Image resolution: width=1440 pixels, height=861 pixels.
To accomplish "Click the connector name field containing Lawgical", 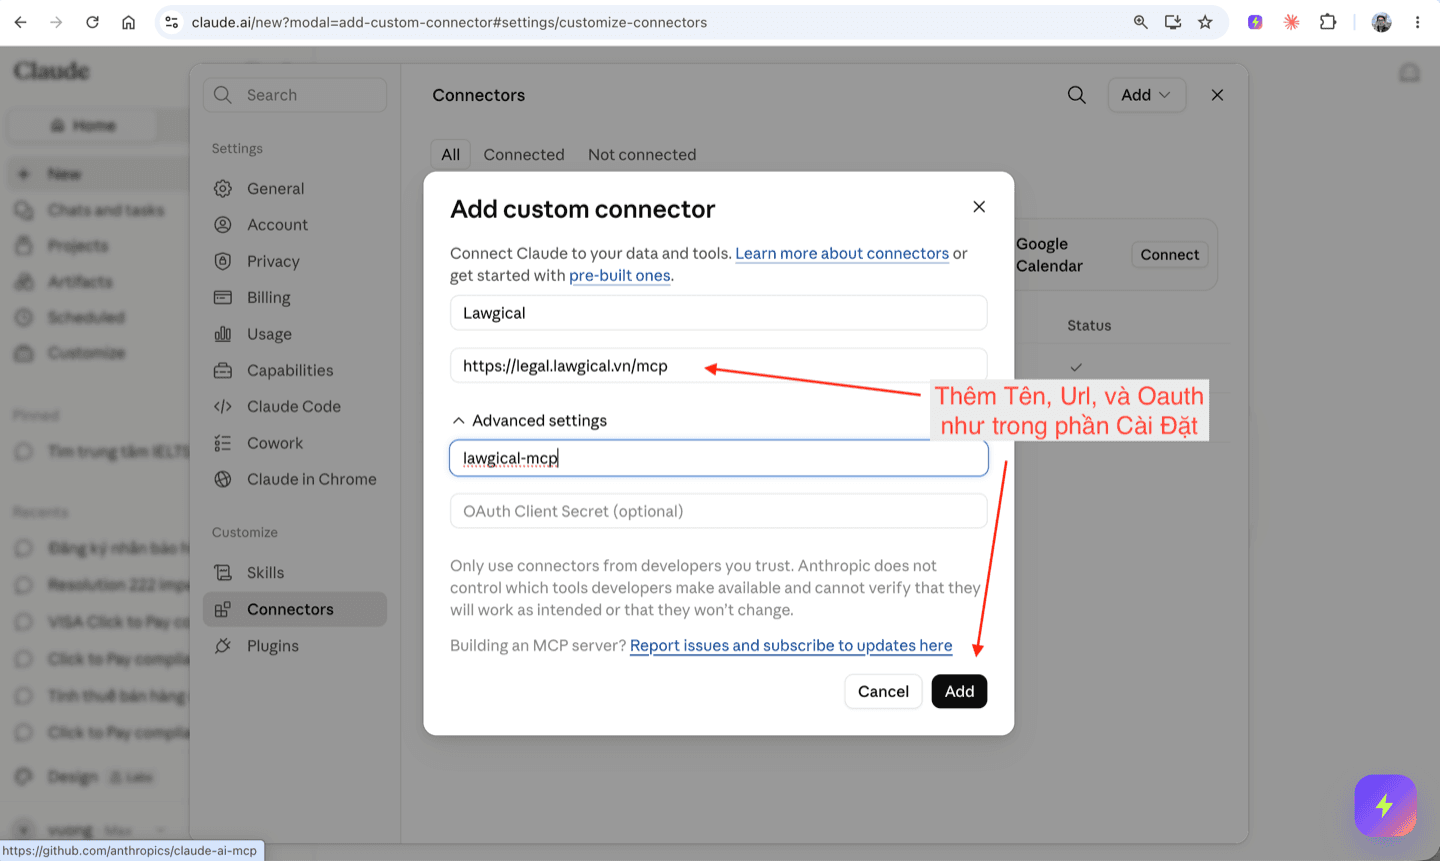I will pos(718,313).
